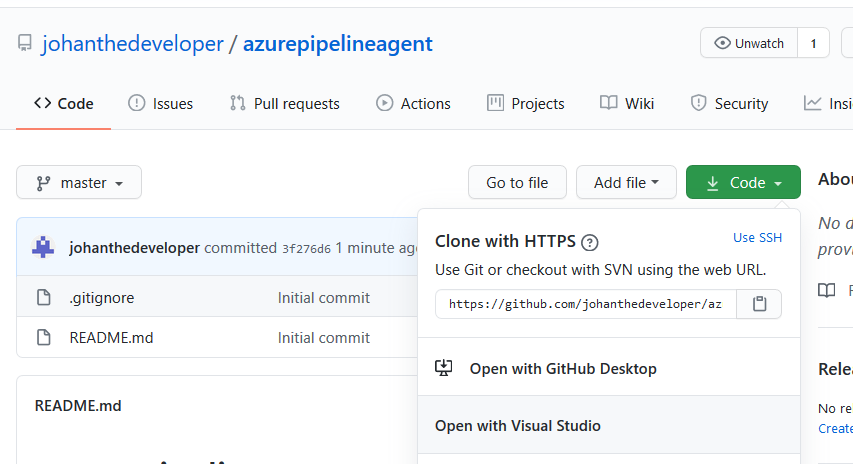The height and width of the screenshot is (464, 853).
Task: Click the file icon beside README.md
Action: [44, 338]
